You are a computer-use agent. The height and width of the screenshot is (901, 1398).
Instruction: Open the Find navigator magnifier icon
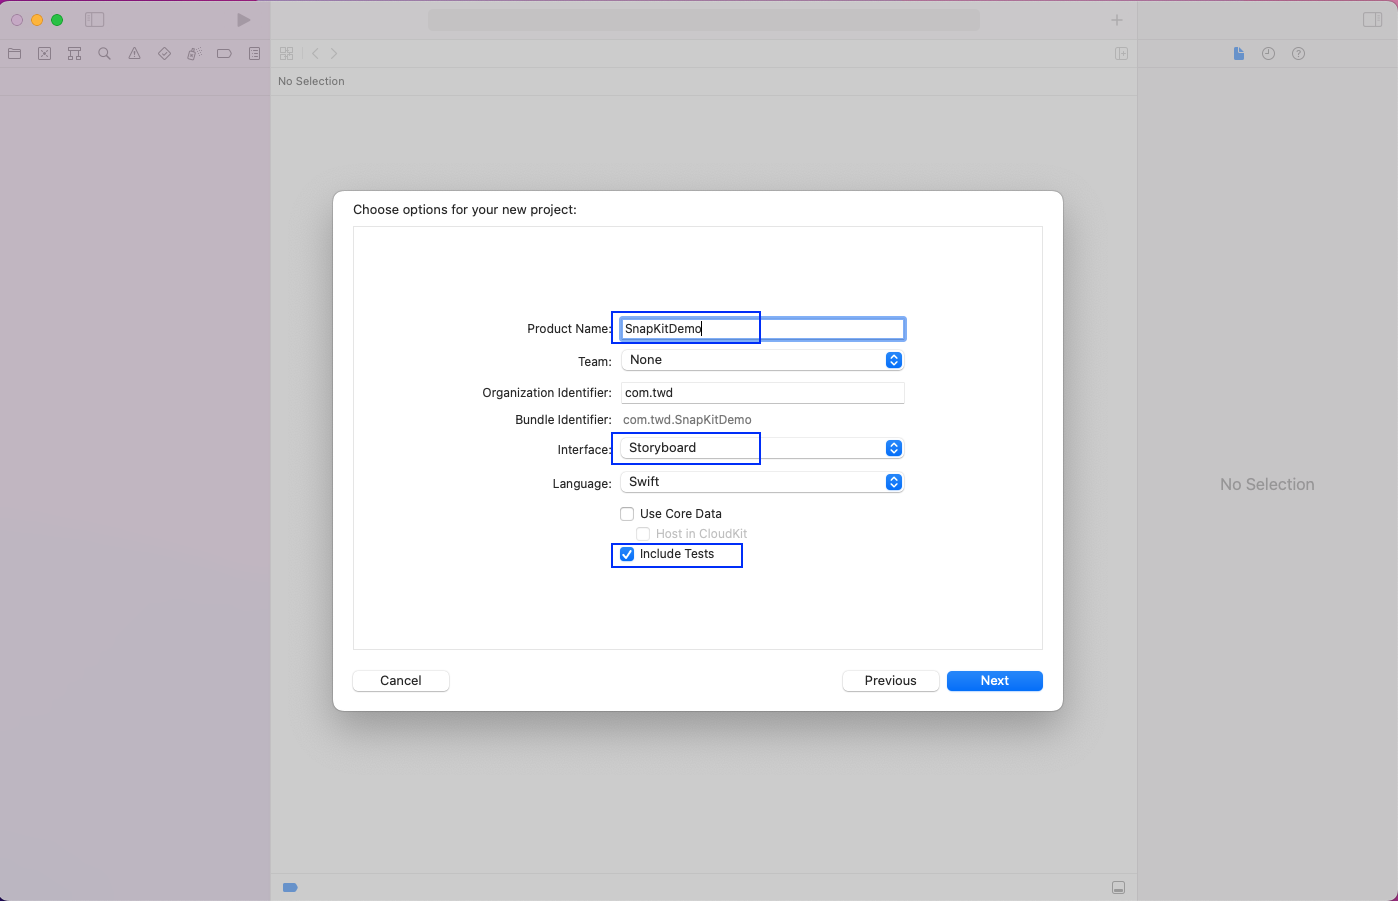104,54
